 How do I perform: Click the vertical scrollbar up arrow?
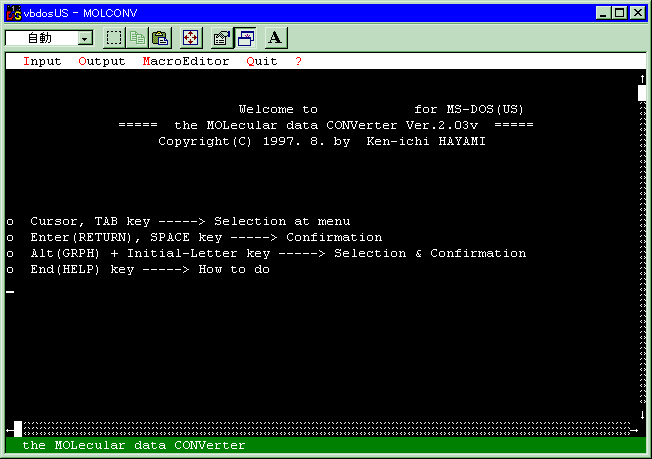click(642, 79)
